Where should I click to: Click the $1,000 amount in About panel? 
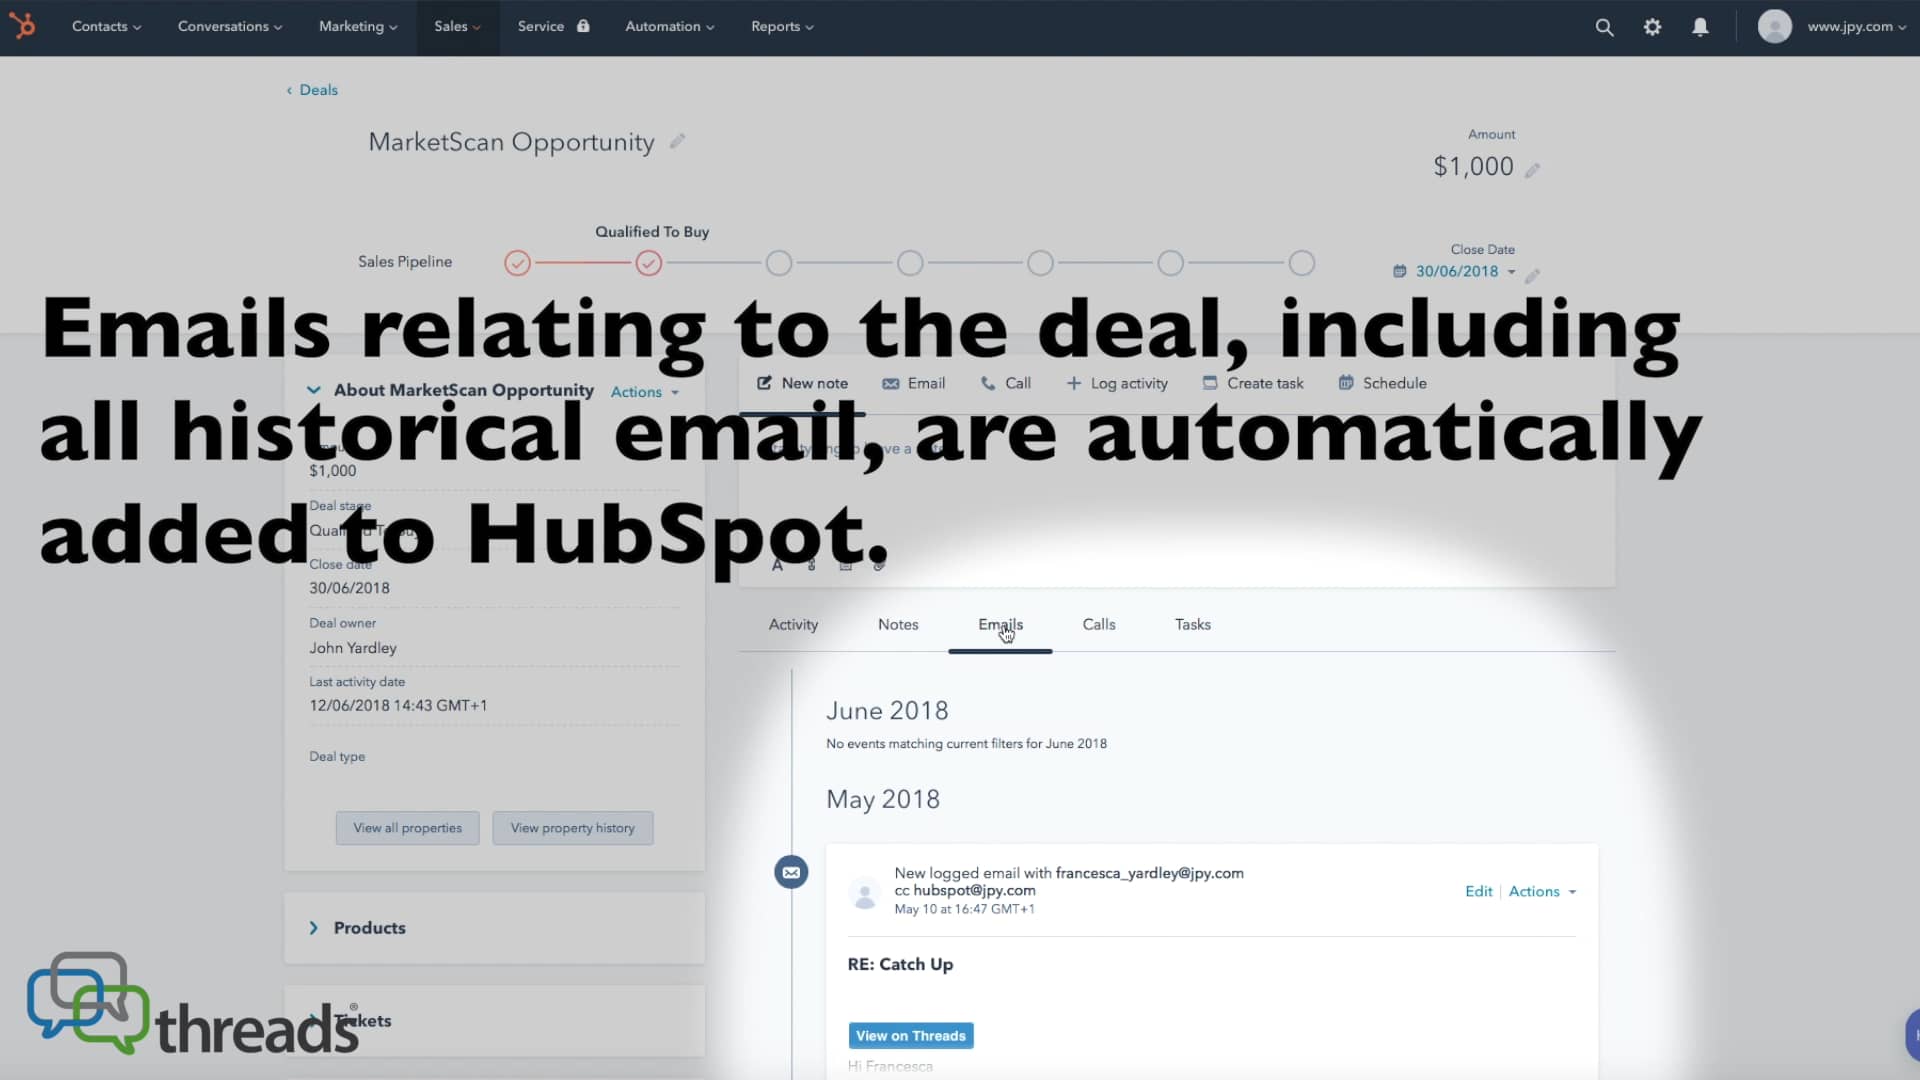point(333,471)
